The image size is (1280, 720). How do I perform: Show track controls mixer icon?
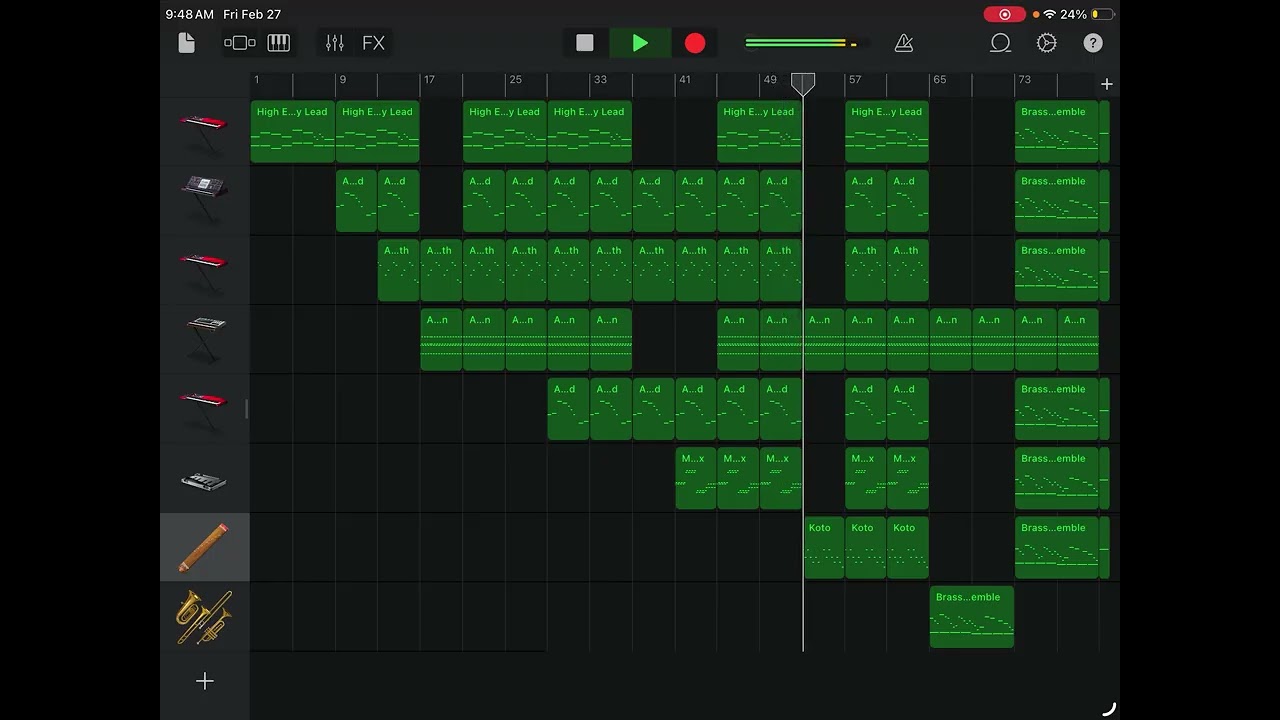[x=335, y=43]
